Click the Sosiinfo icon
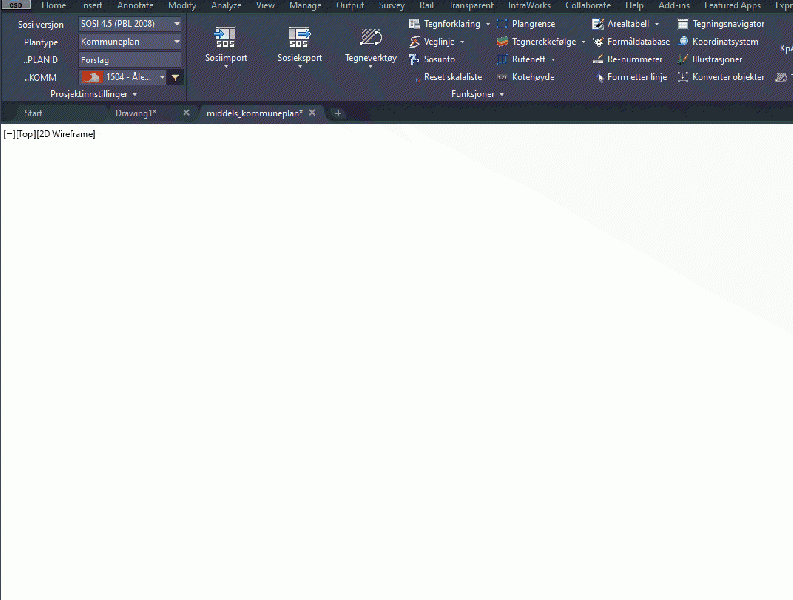Image resolution: width=793 pixels, height=600 pixels. [x=414, y=59]
